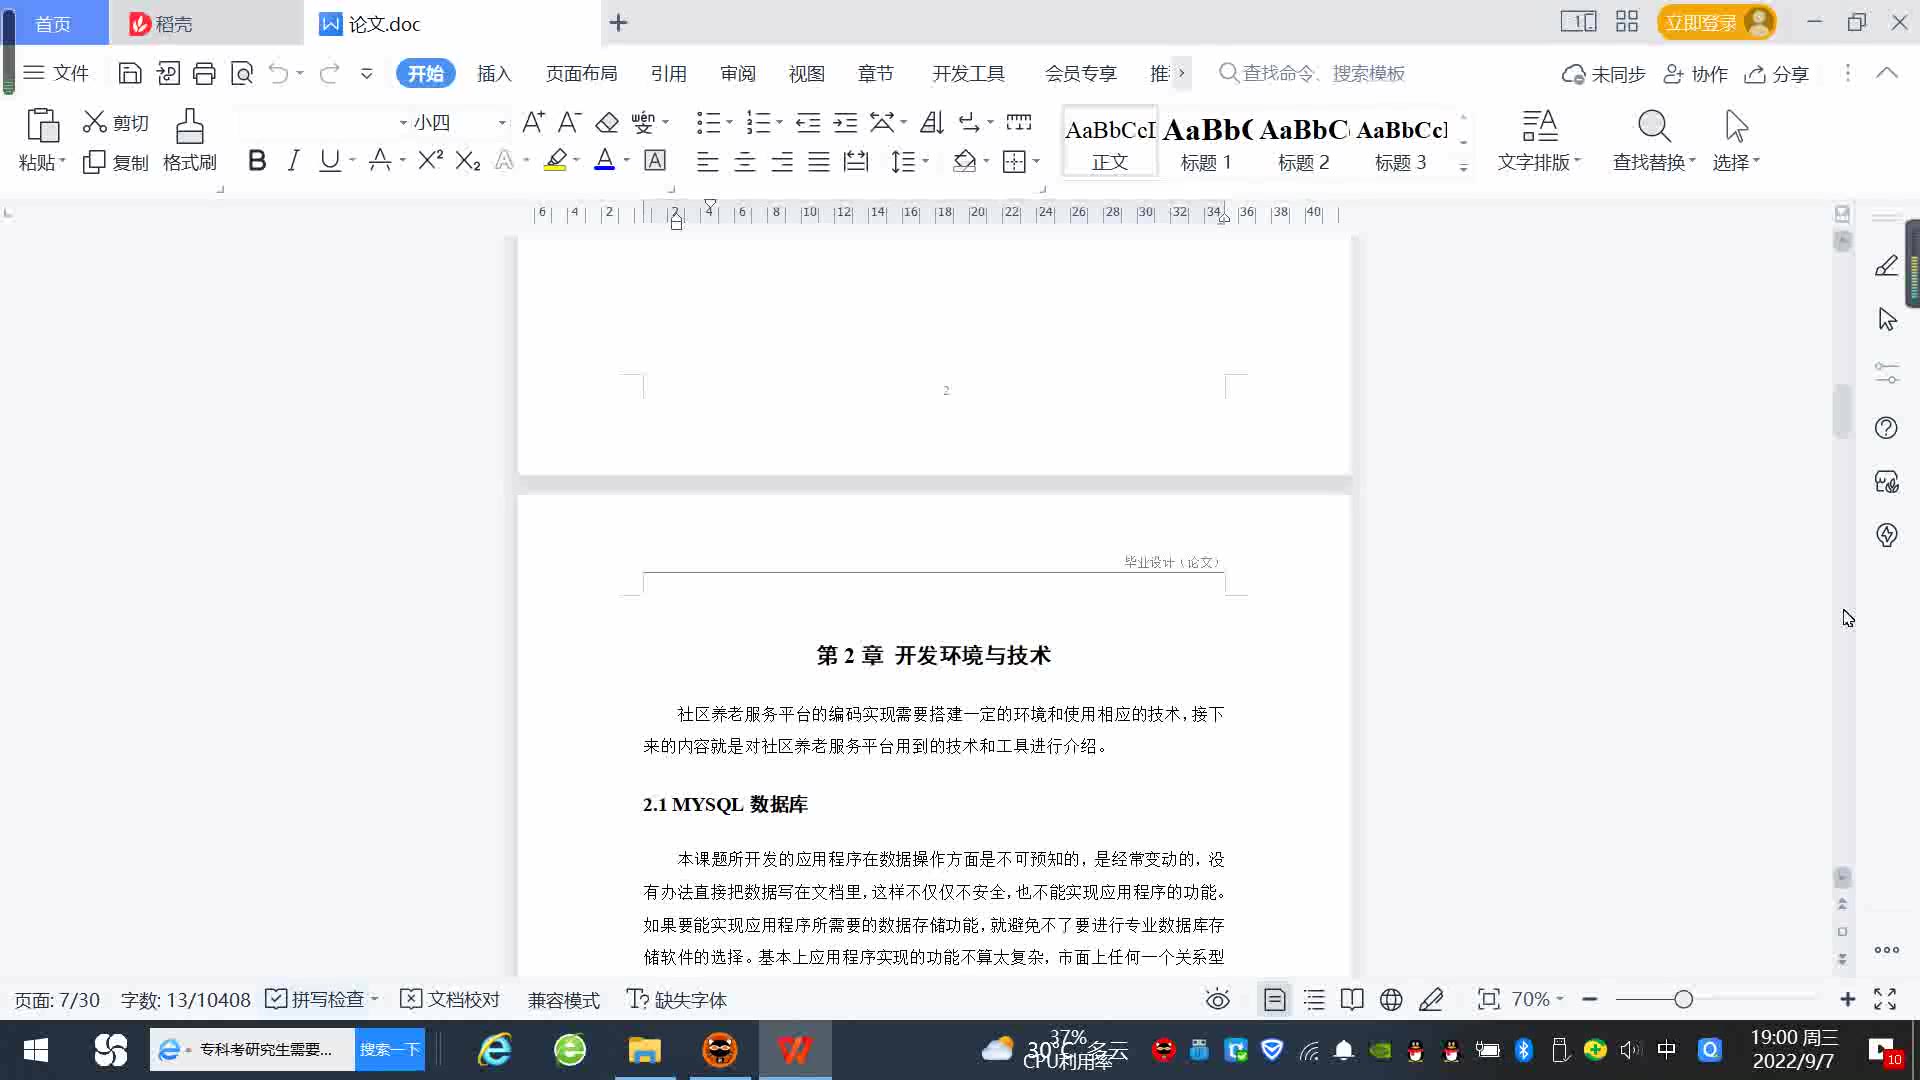The height and width of the screenshot is (1080, 1920).
Task: Click the 文档校对 button in status bar
Action: 450,999
